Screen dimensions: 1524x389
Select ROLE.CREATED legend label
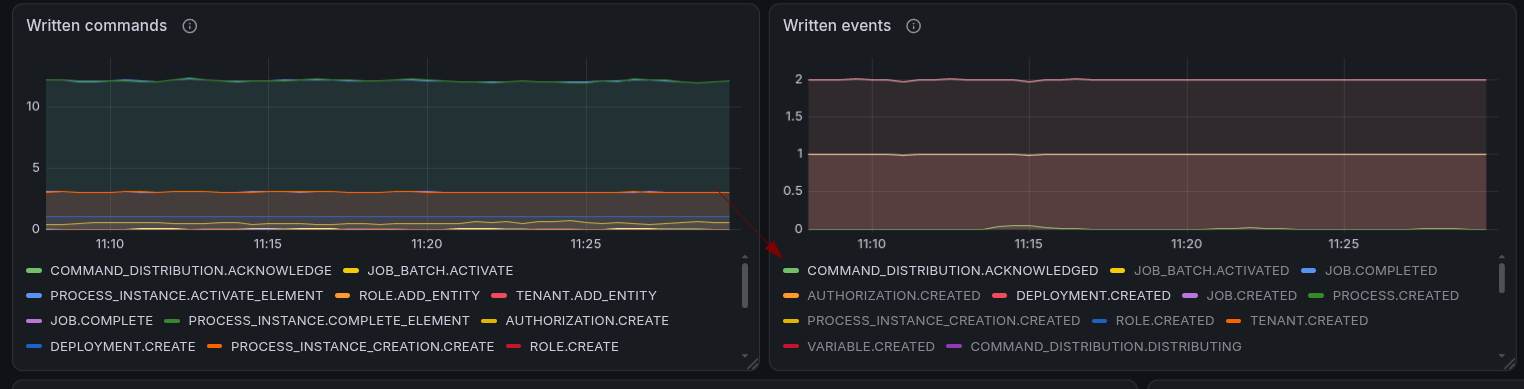[1165, 321]
